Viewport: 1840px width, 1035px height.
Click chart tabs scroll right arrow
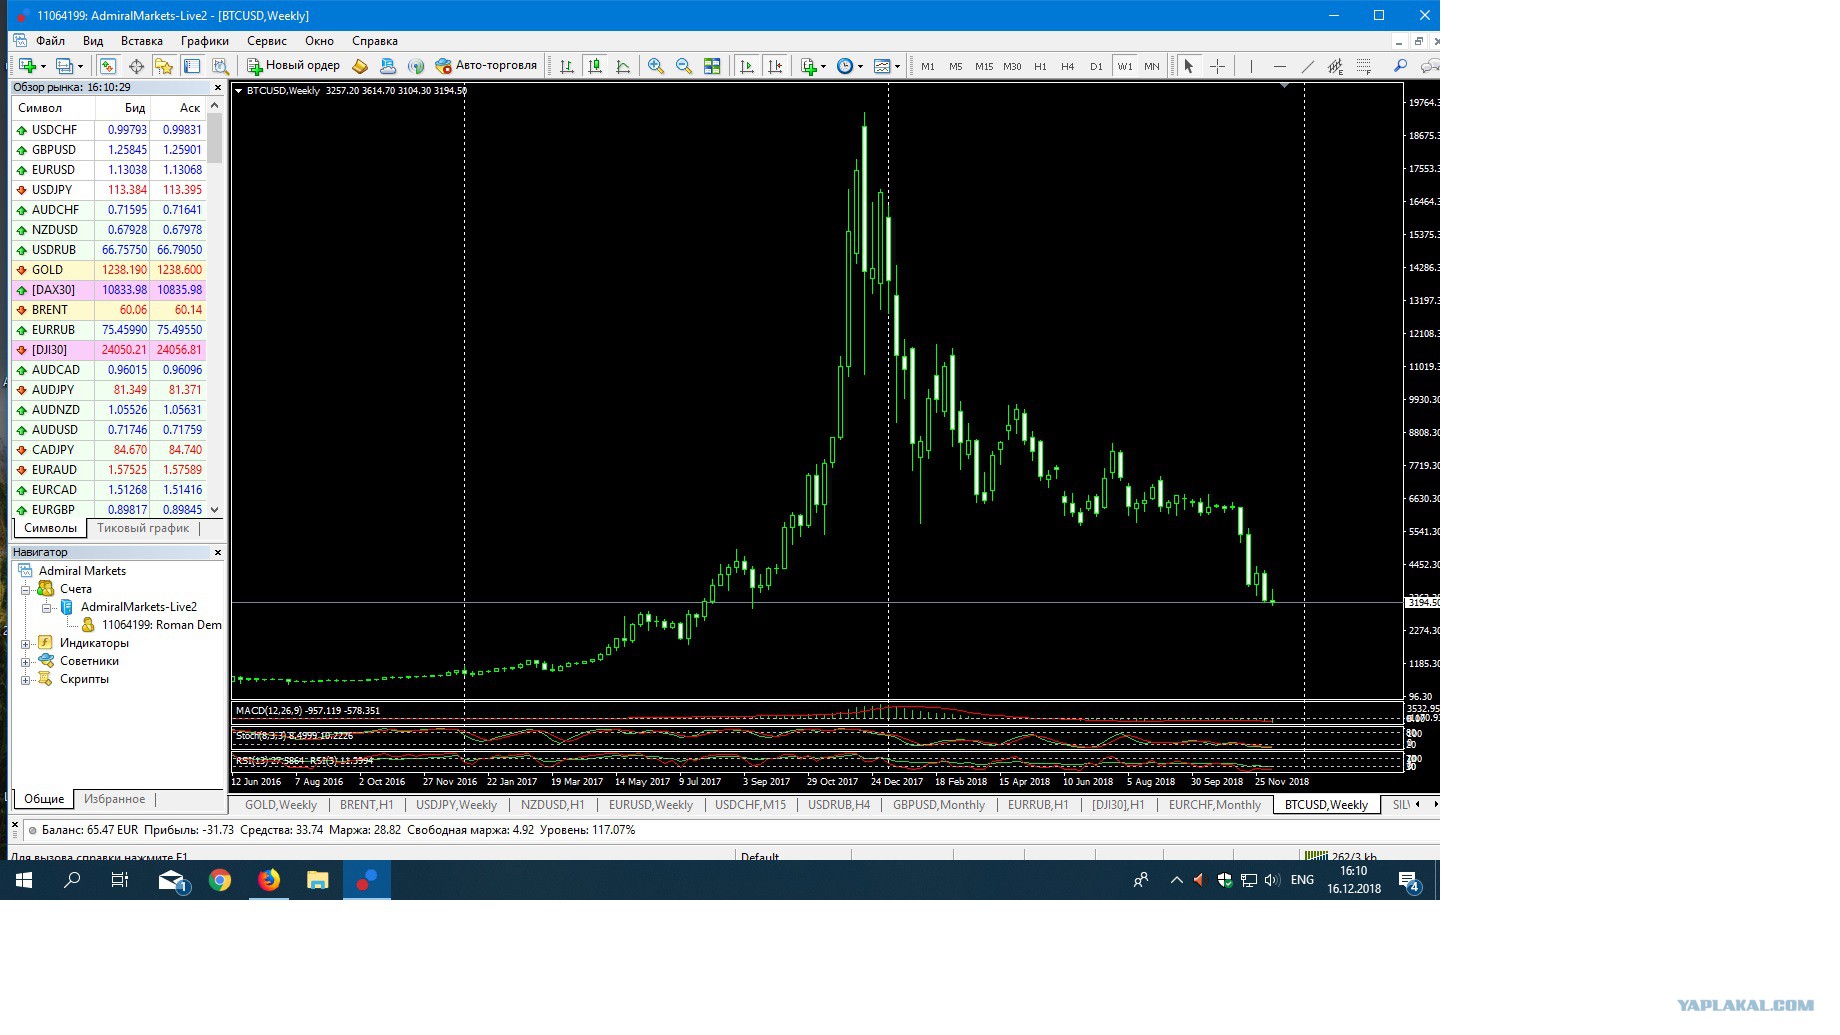(1435, 805)
